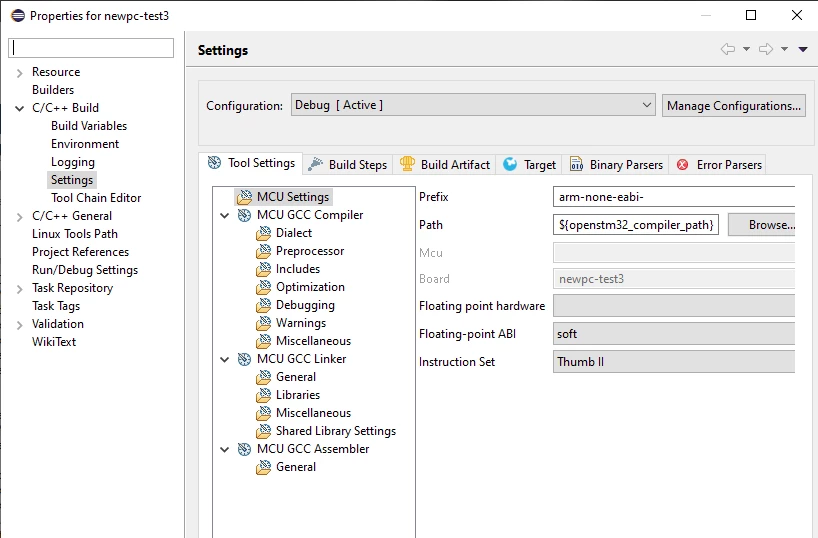Image resolution: width=818 pixels, height=538 pixels.
Task: Select Project References item
Action: (80, 252)
